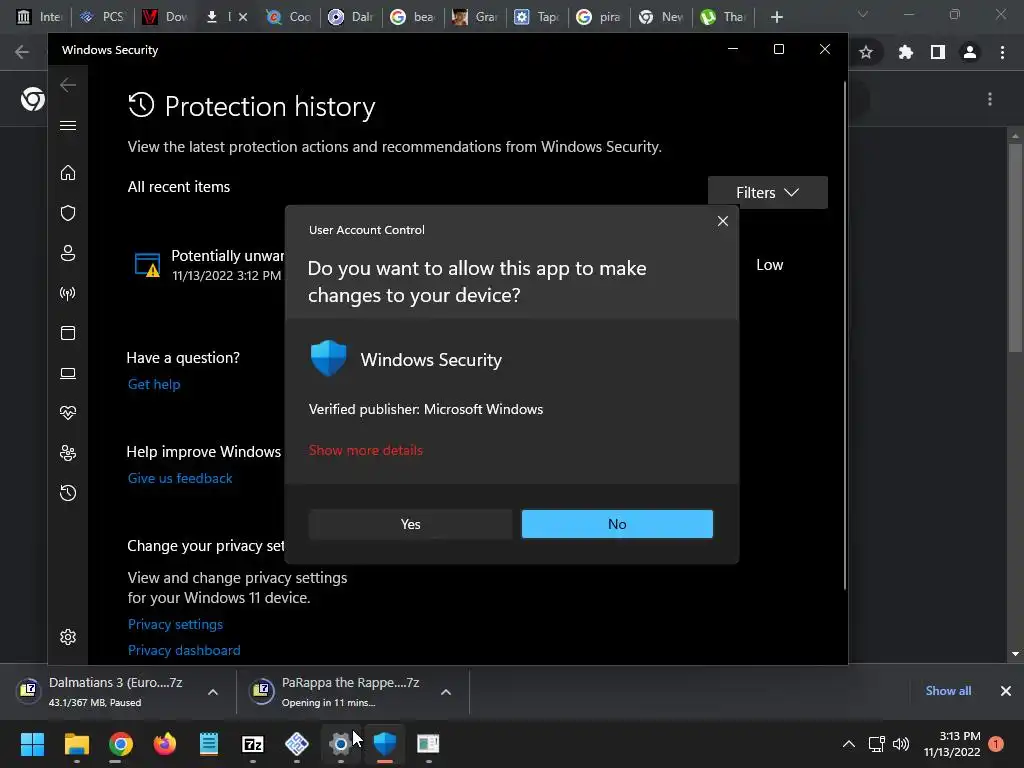Open Device performance & health heart icon
This screenshot has width=1024, height=768.
(68, 413)
